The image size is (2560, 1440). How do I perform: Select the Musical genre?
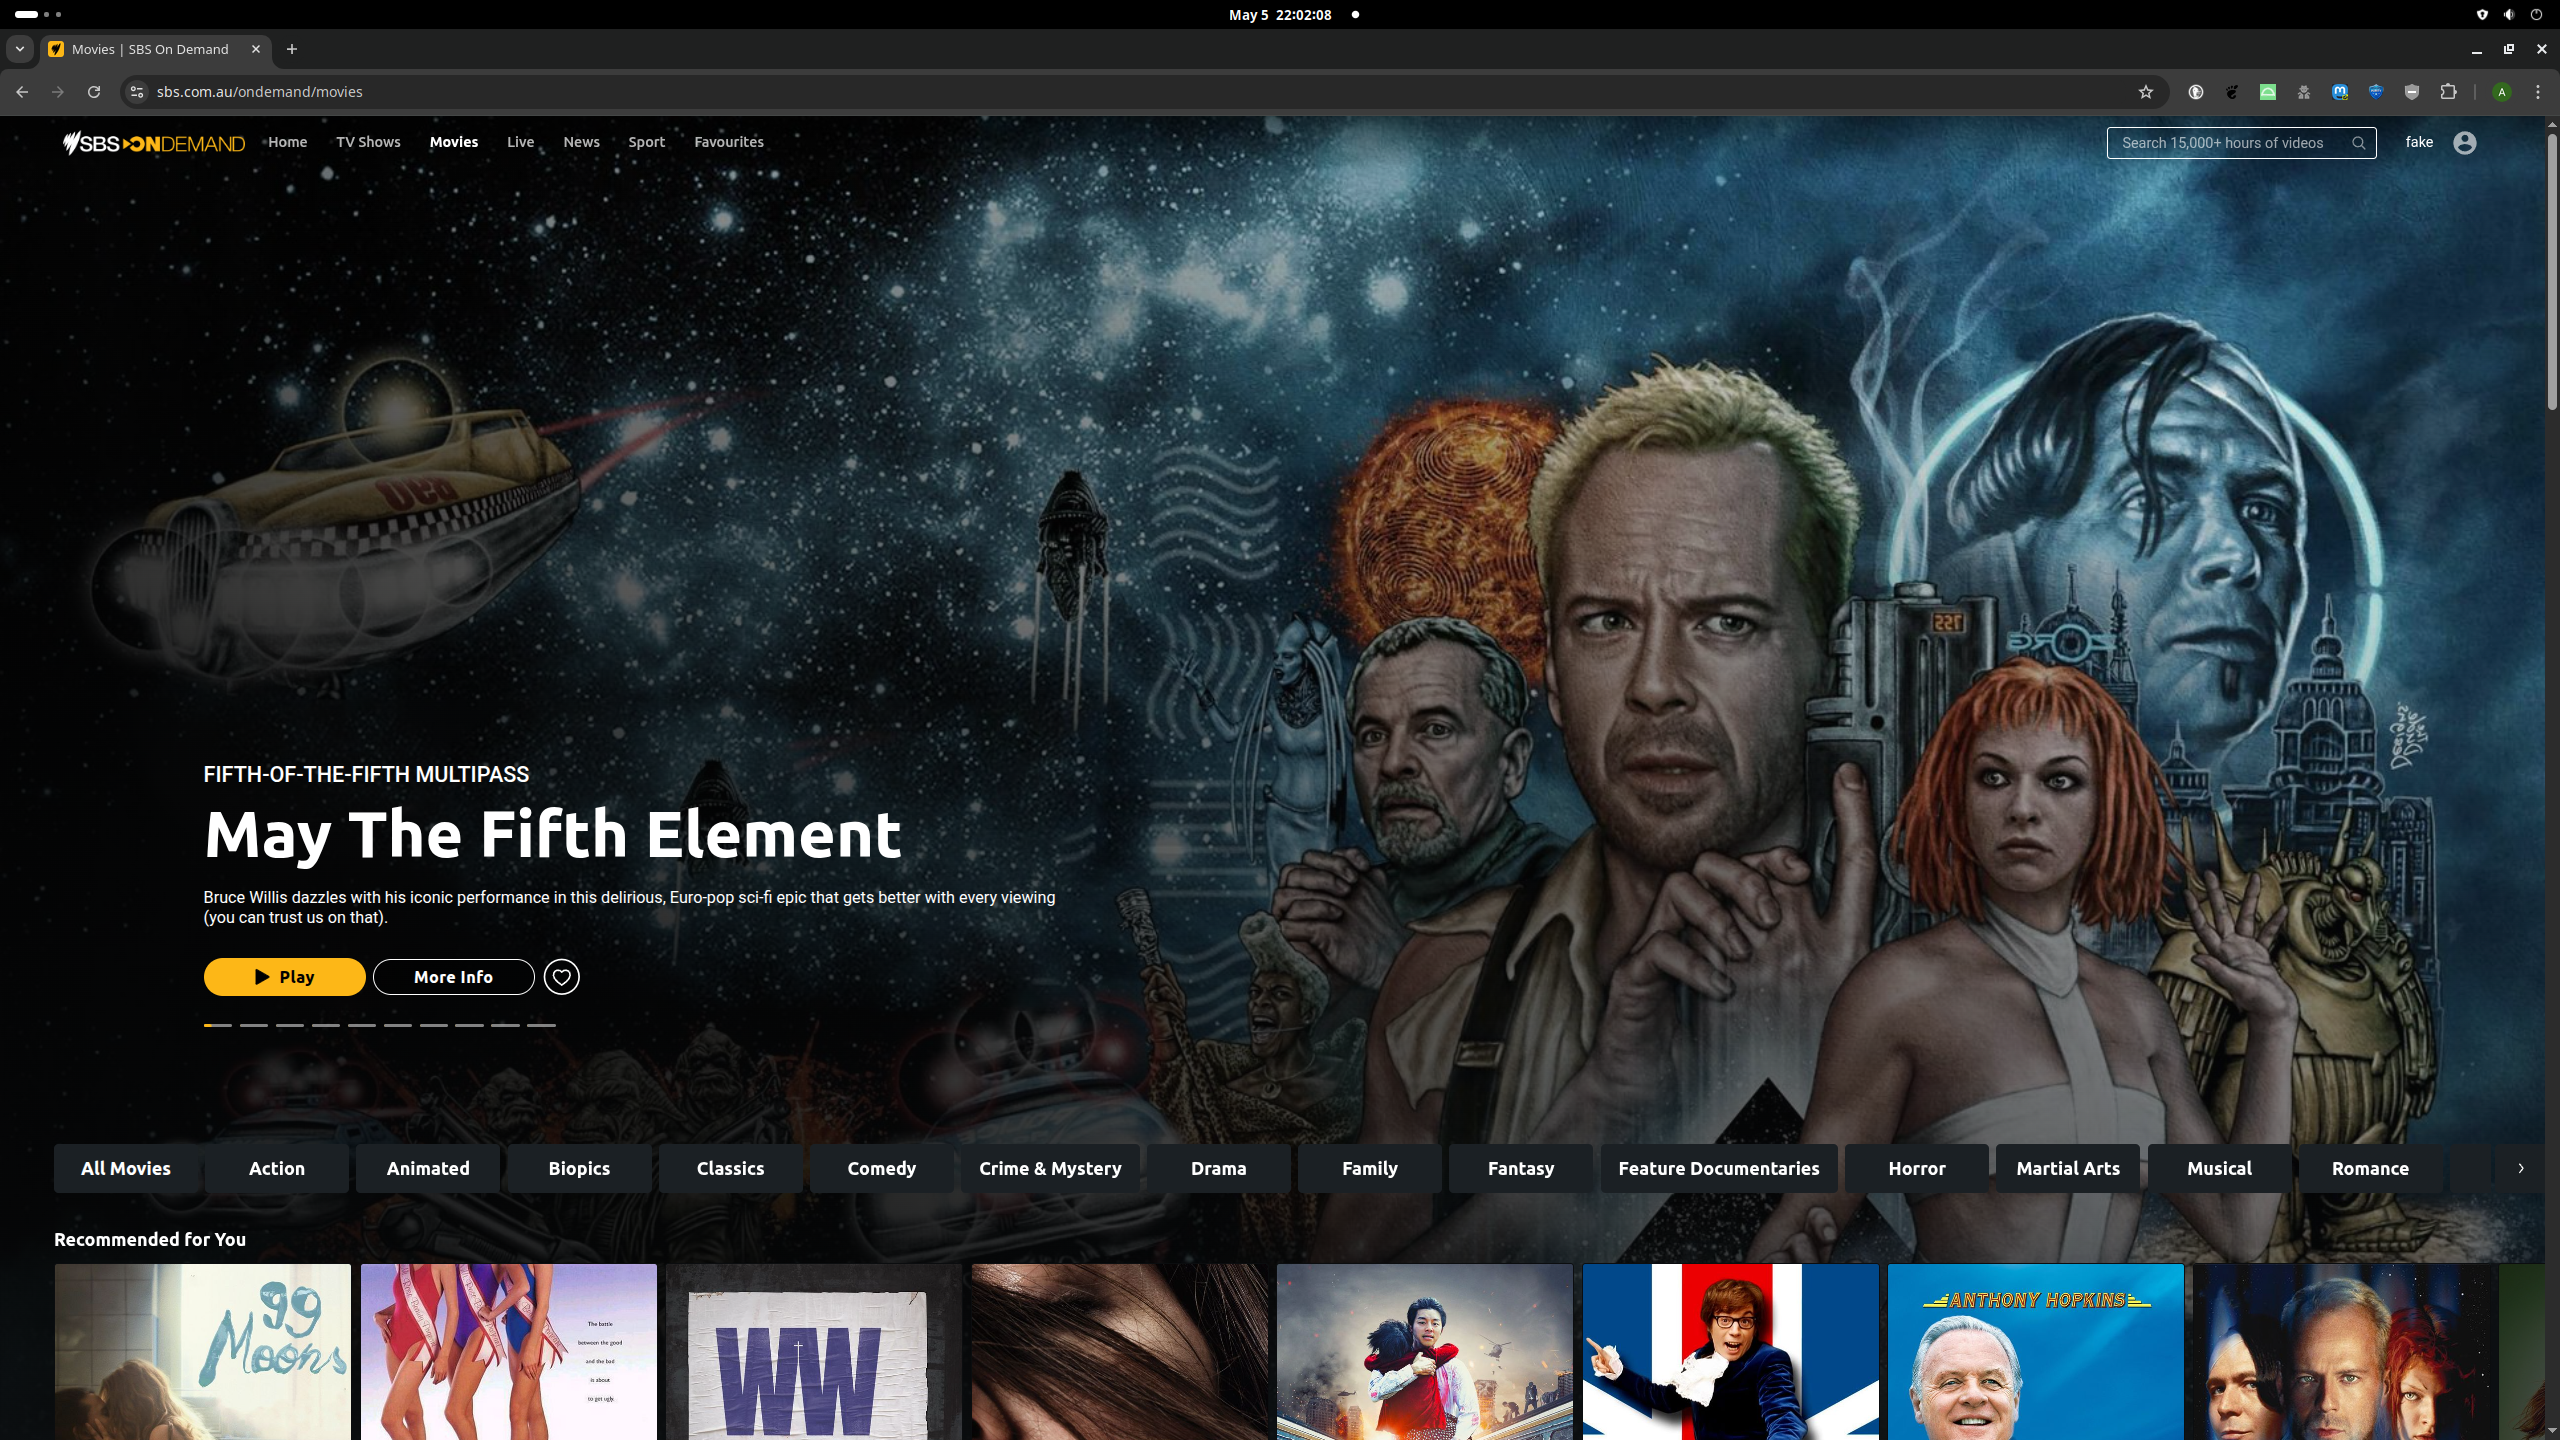coord(2218,1168)
